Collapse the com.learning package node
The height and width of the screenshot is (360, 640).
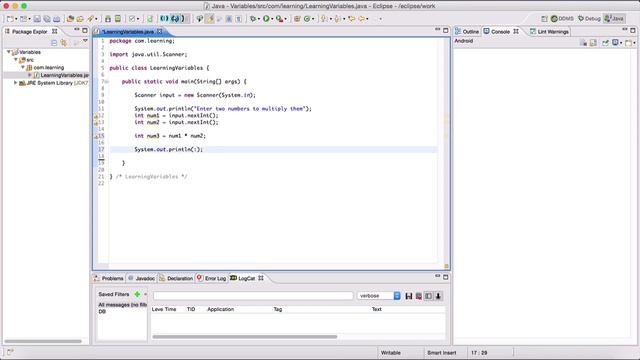[x=23, y=67]
